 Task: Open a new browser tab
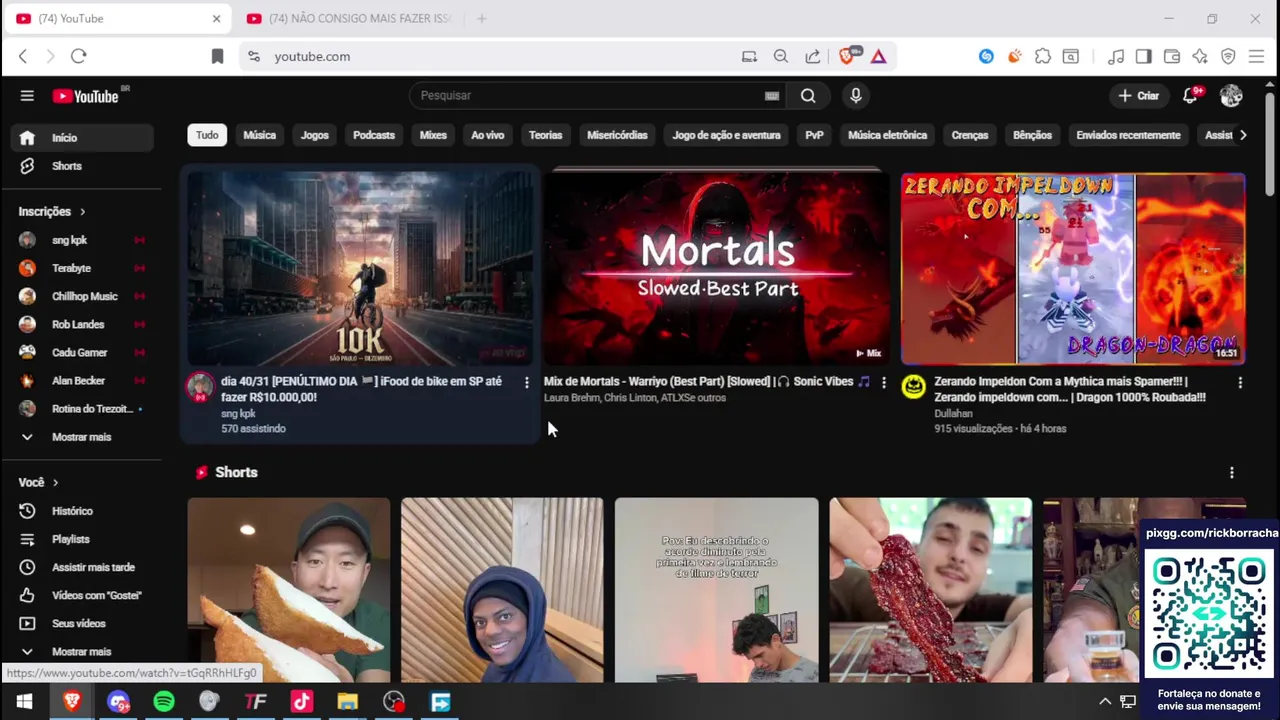coord(481,19)
